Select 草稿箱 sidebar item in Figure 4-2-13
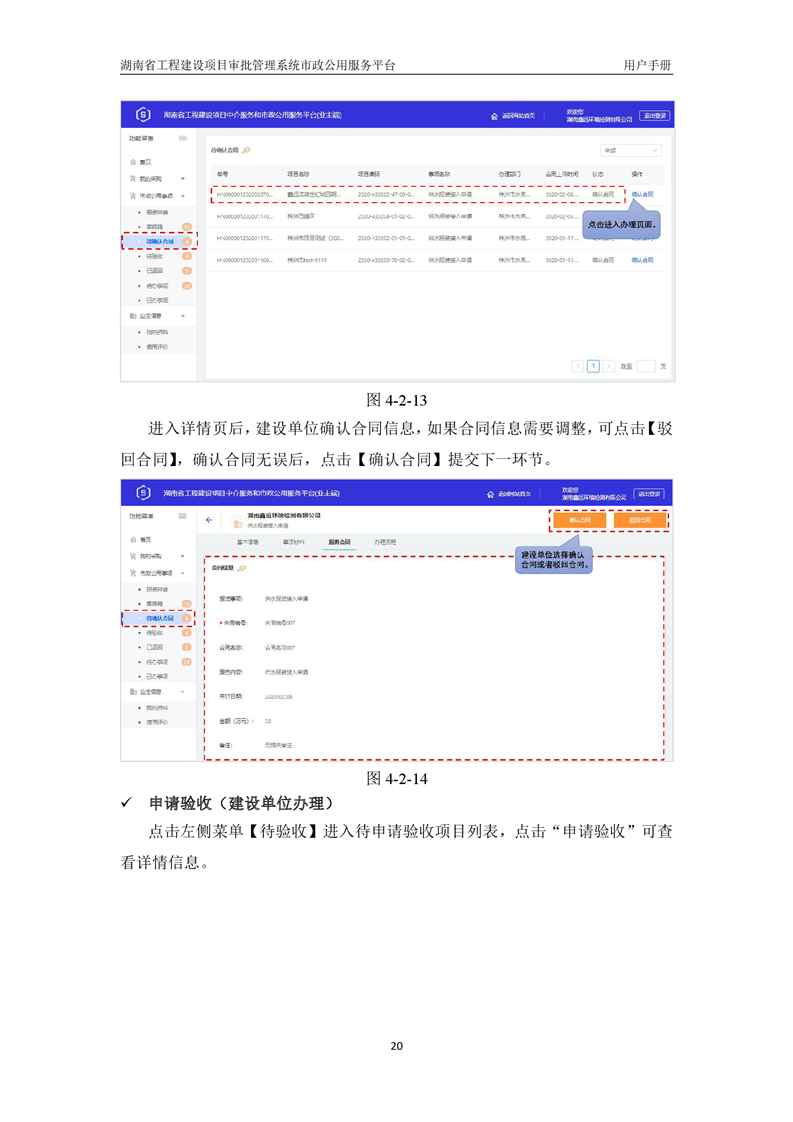793x1122 pixels. pos(155,227)
